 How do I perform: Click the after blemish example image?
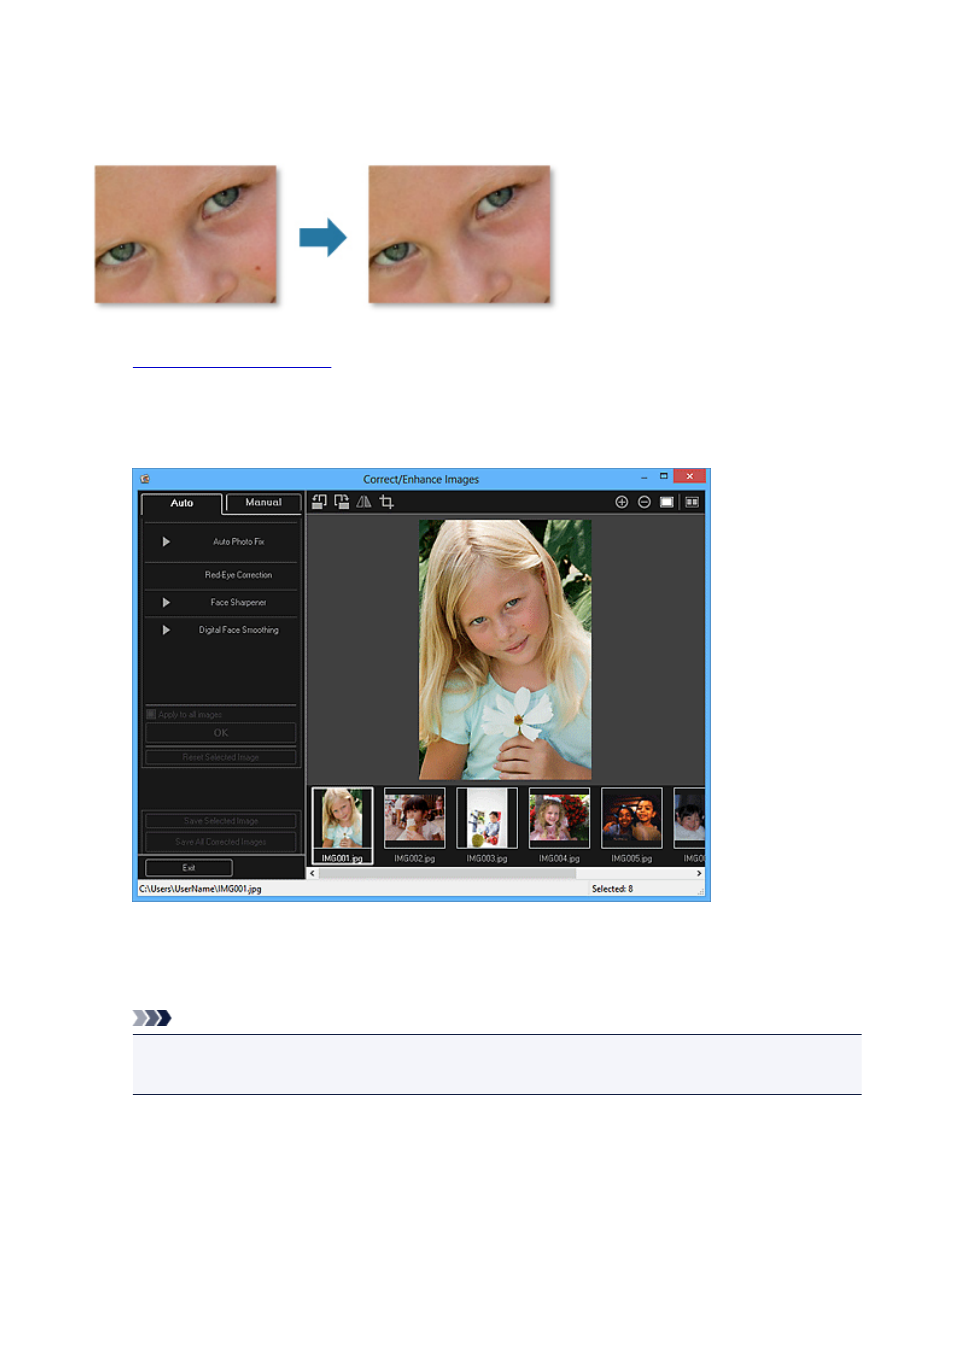pos(460,234)
